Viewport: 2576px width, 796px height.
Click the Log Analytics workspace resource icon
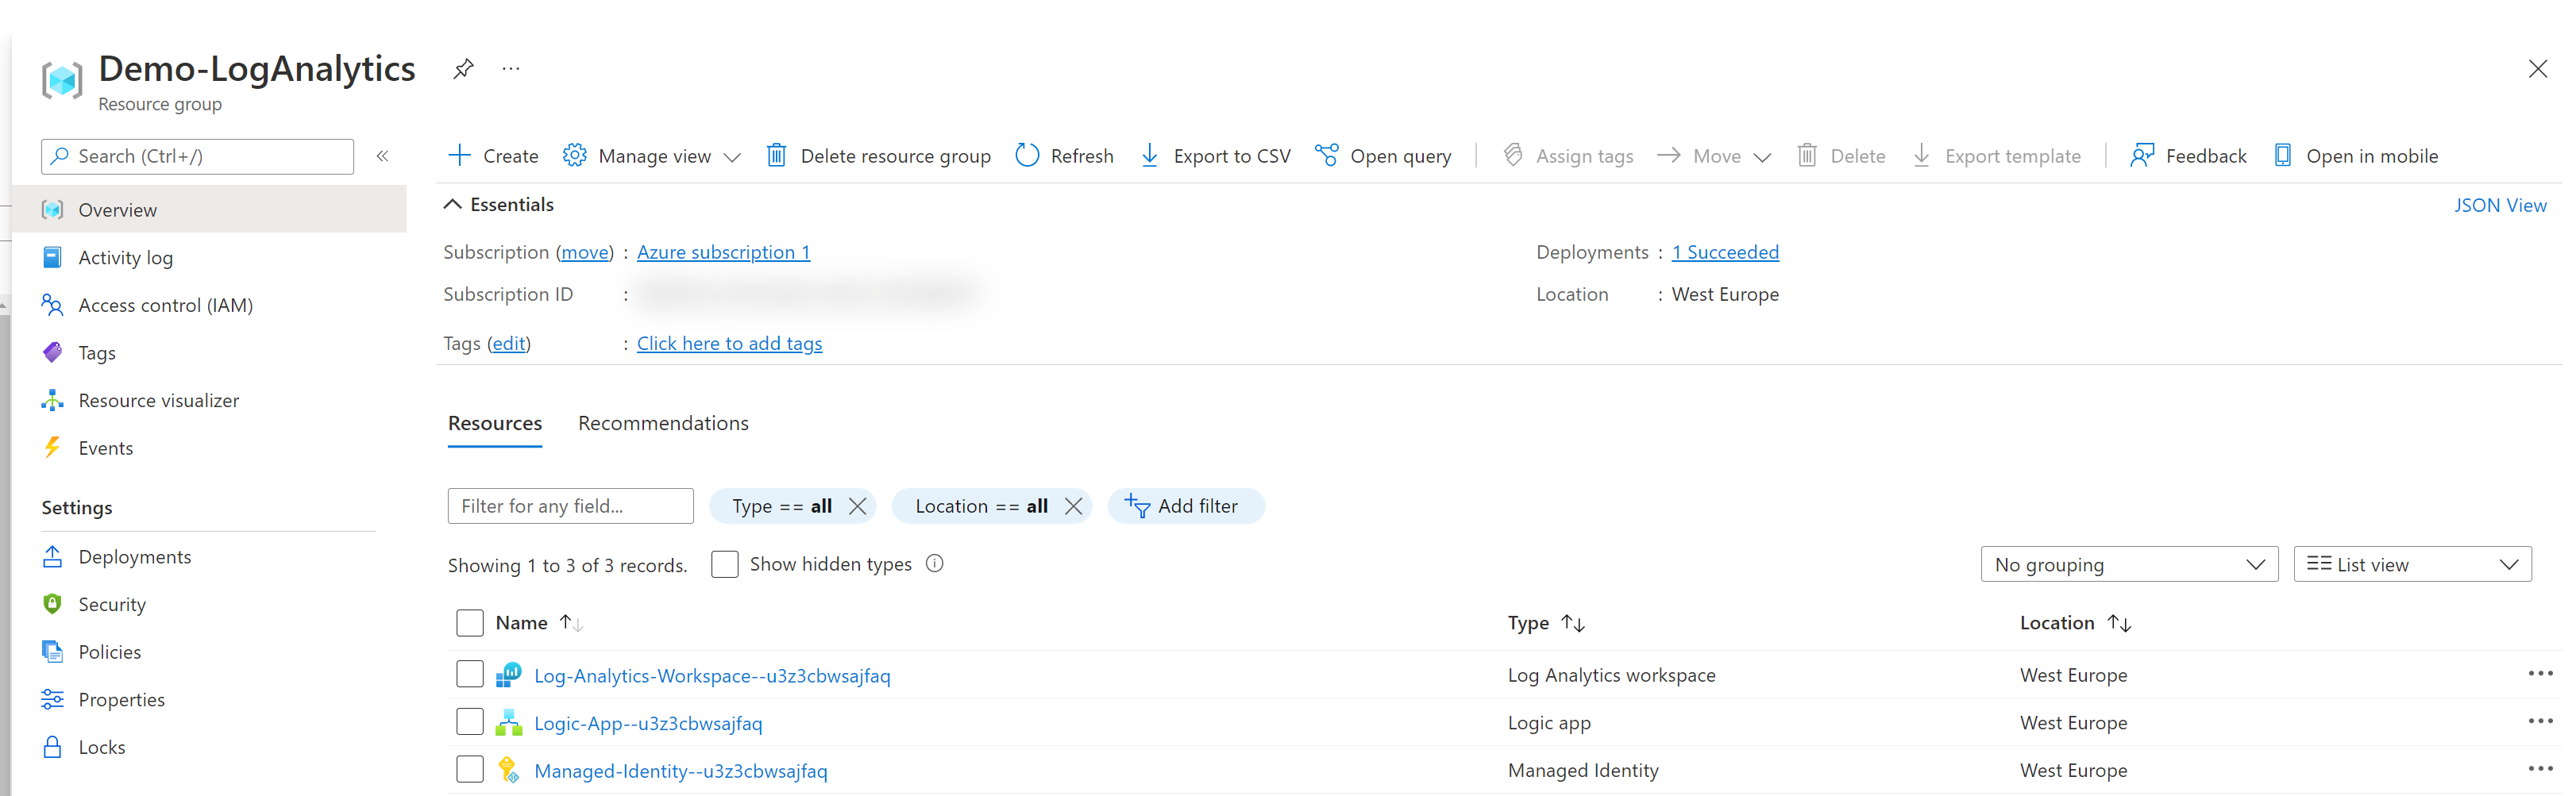[508, 675]
